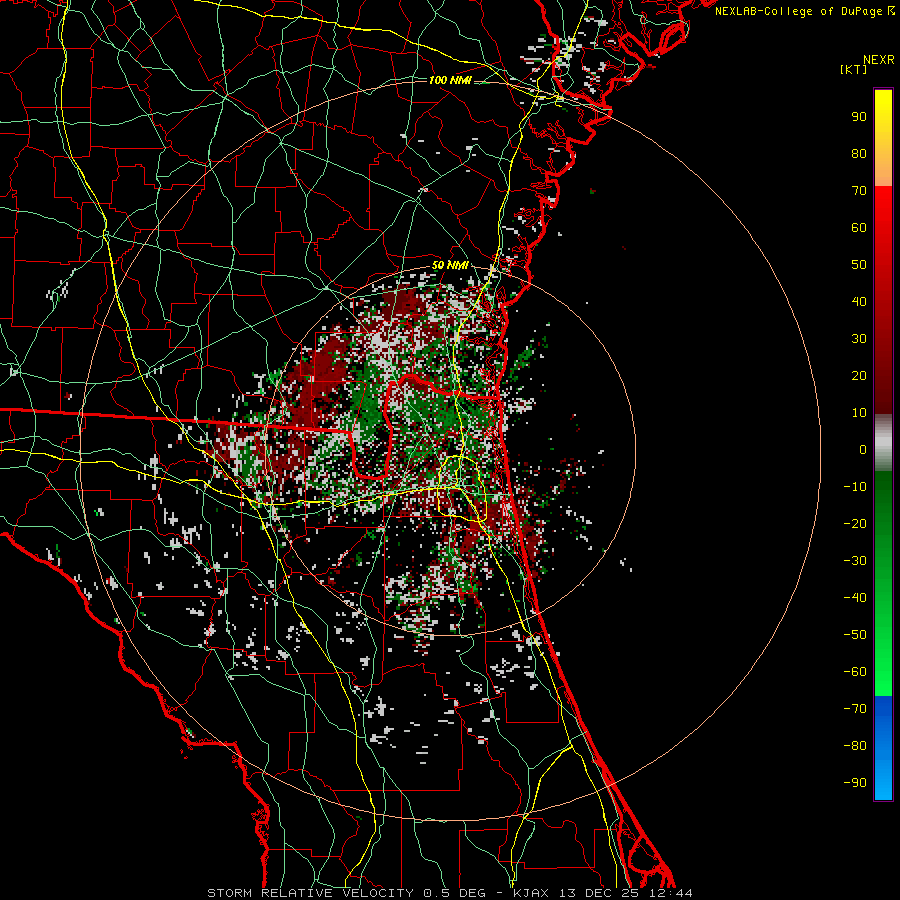Click the blue bottom segment of the color bar
This screenshot has height=900, width=900.
pyautogui.click(x=883, y=748)
